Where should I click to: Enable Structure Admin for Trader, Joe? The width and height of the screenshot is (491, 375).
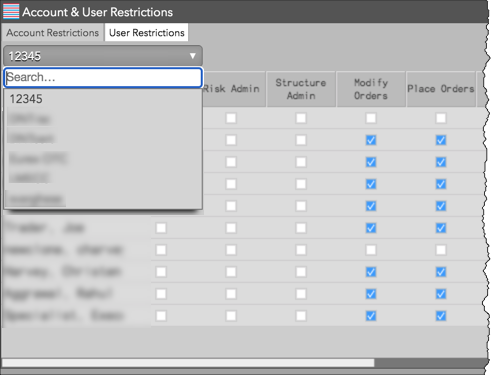click(301, 228)
